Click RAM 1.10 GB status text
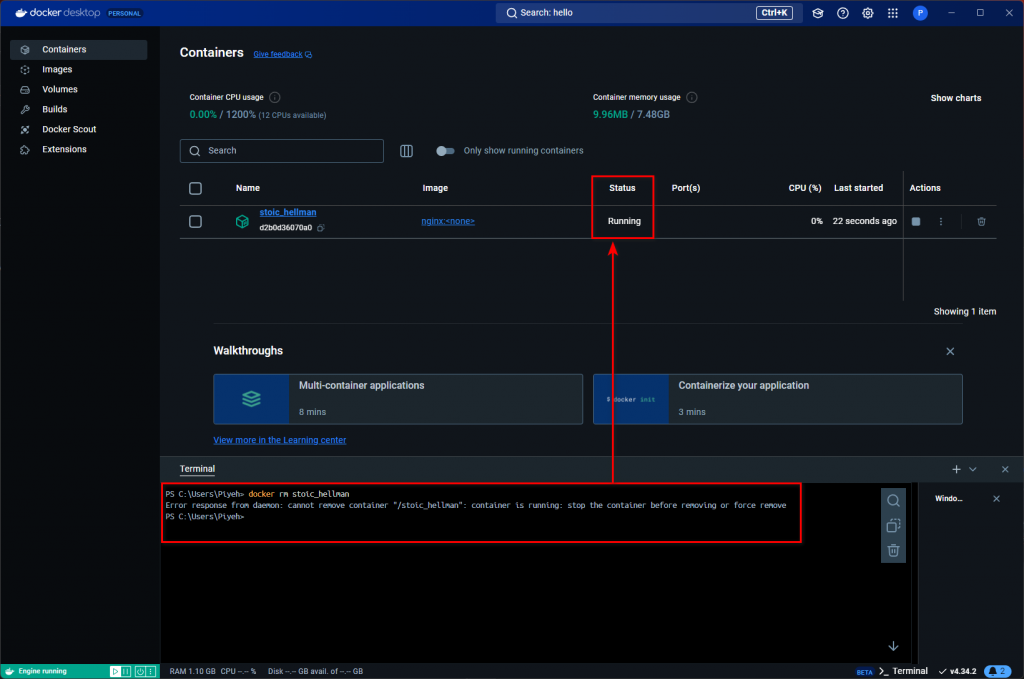This screenshot has width=1024, height=679. (x=192, y=671)
